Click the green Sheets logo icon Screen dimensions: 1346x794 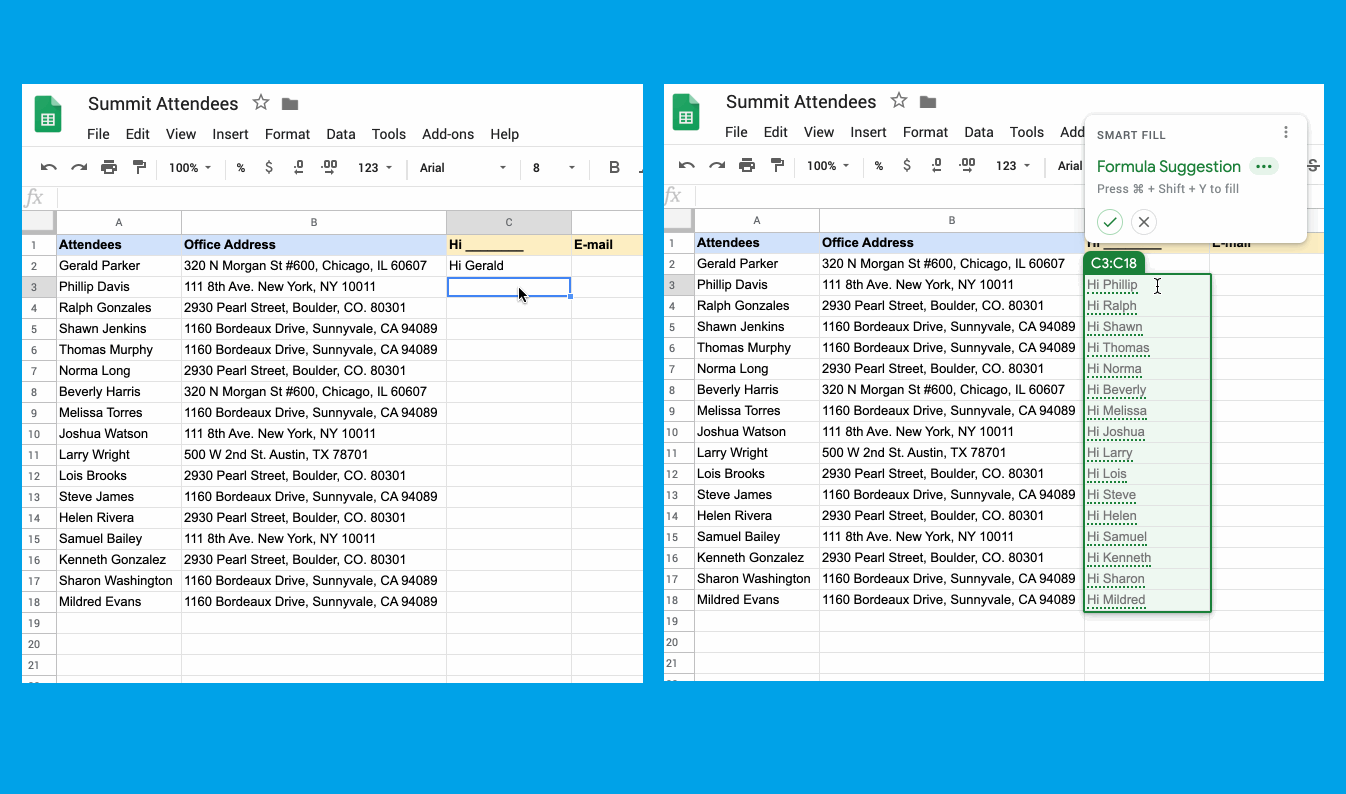point(48,115)
